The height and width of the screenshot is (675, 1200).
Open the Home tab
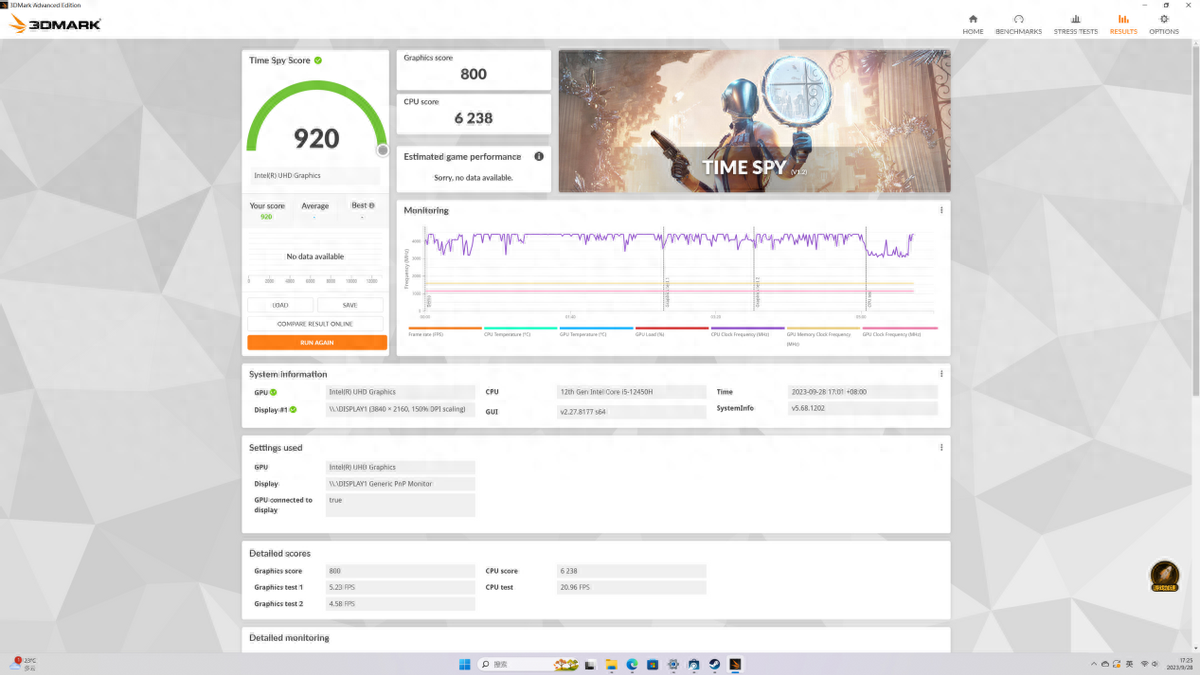(x=973, y=24)
